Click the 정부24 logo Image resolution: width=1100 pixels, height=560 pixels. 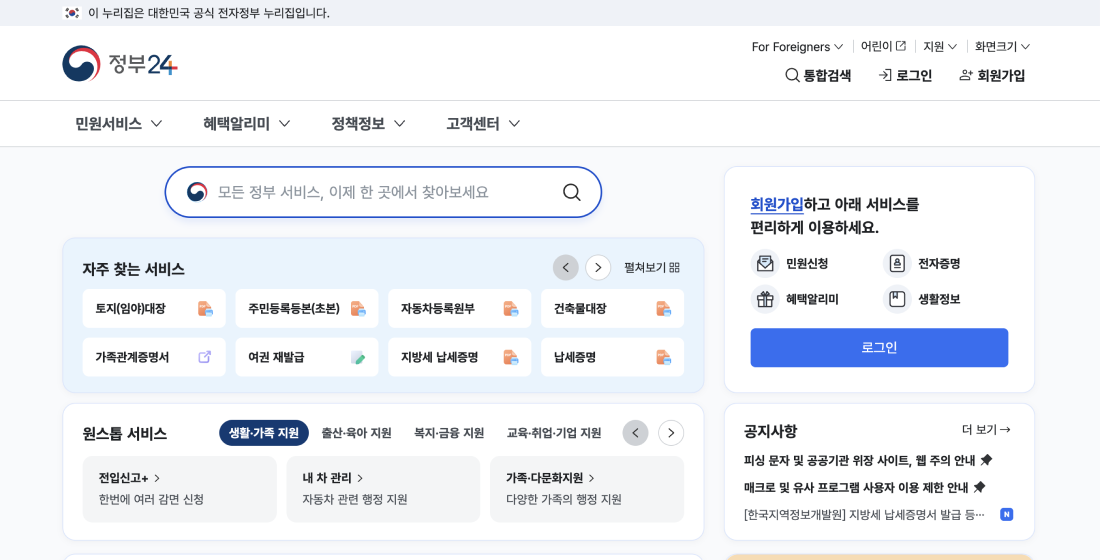point(120,64)
